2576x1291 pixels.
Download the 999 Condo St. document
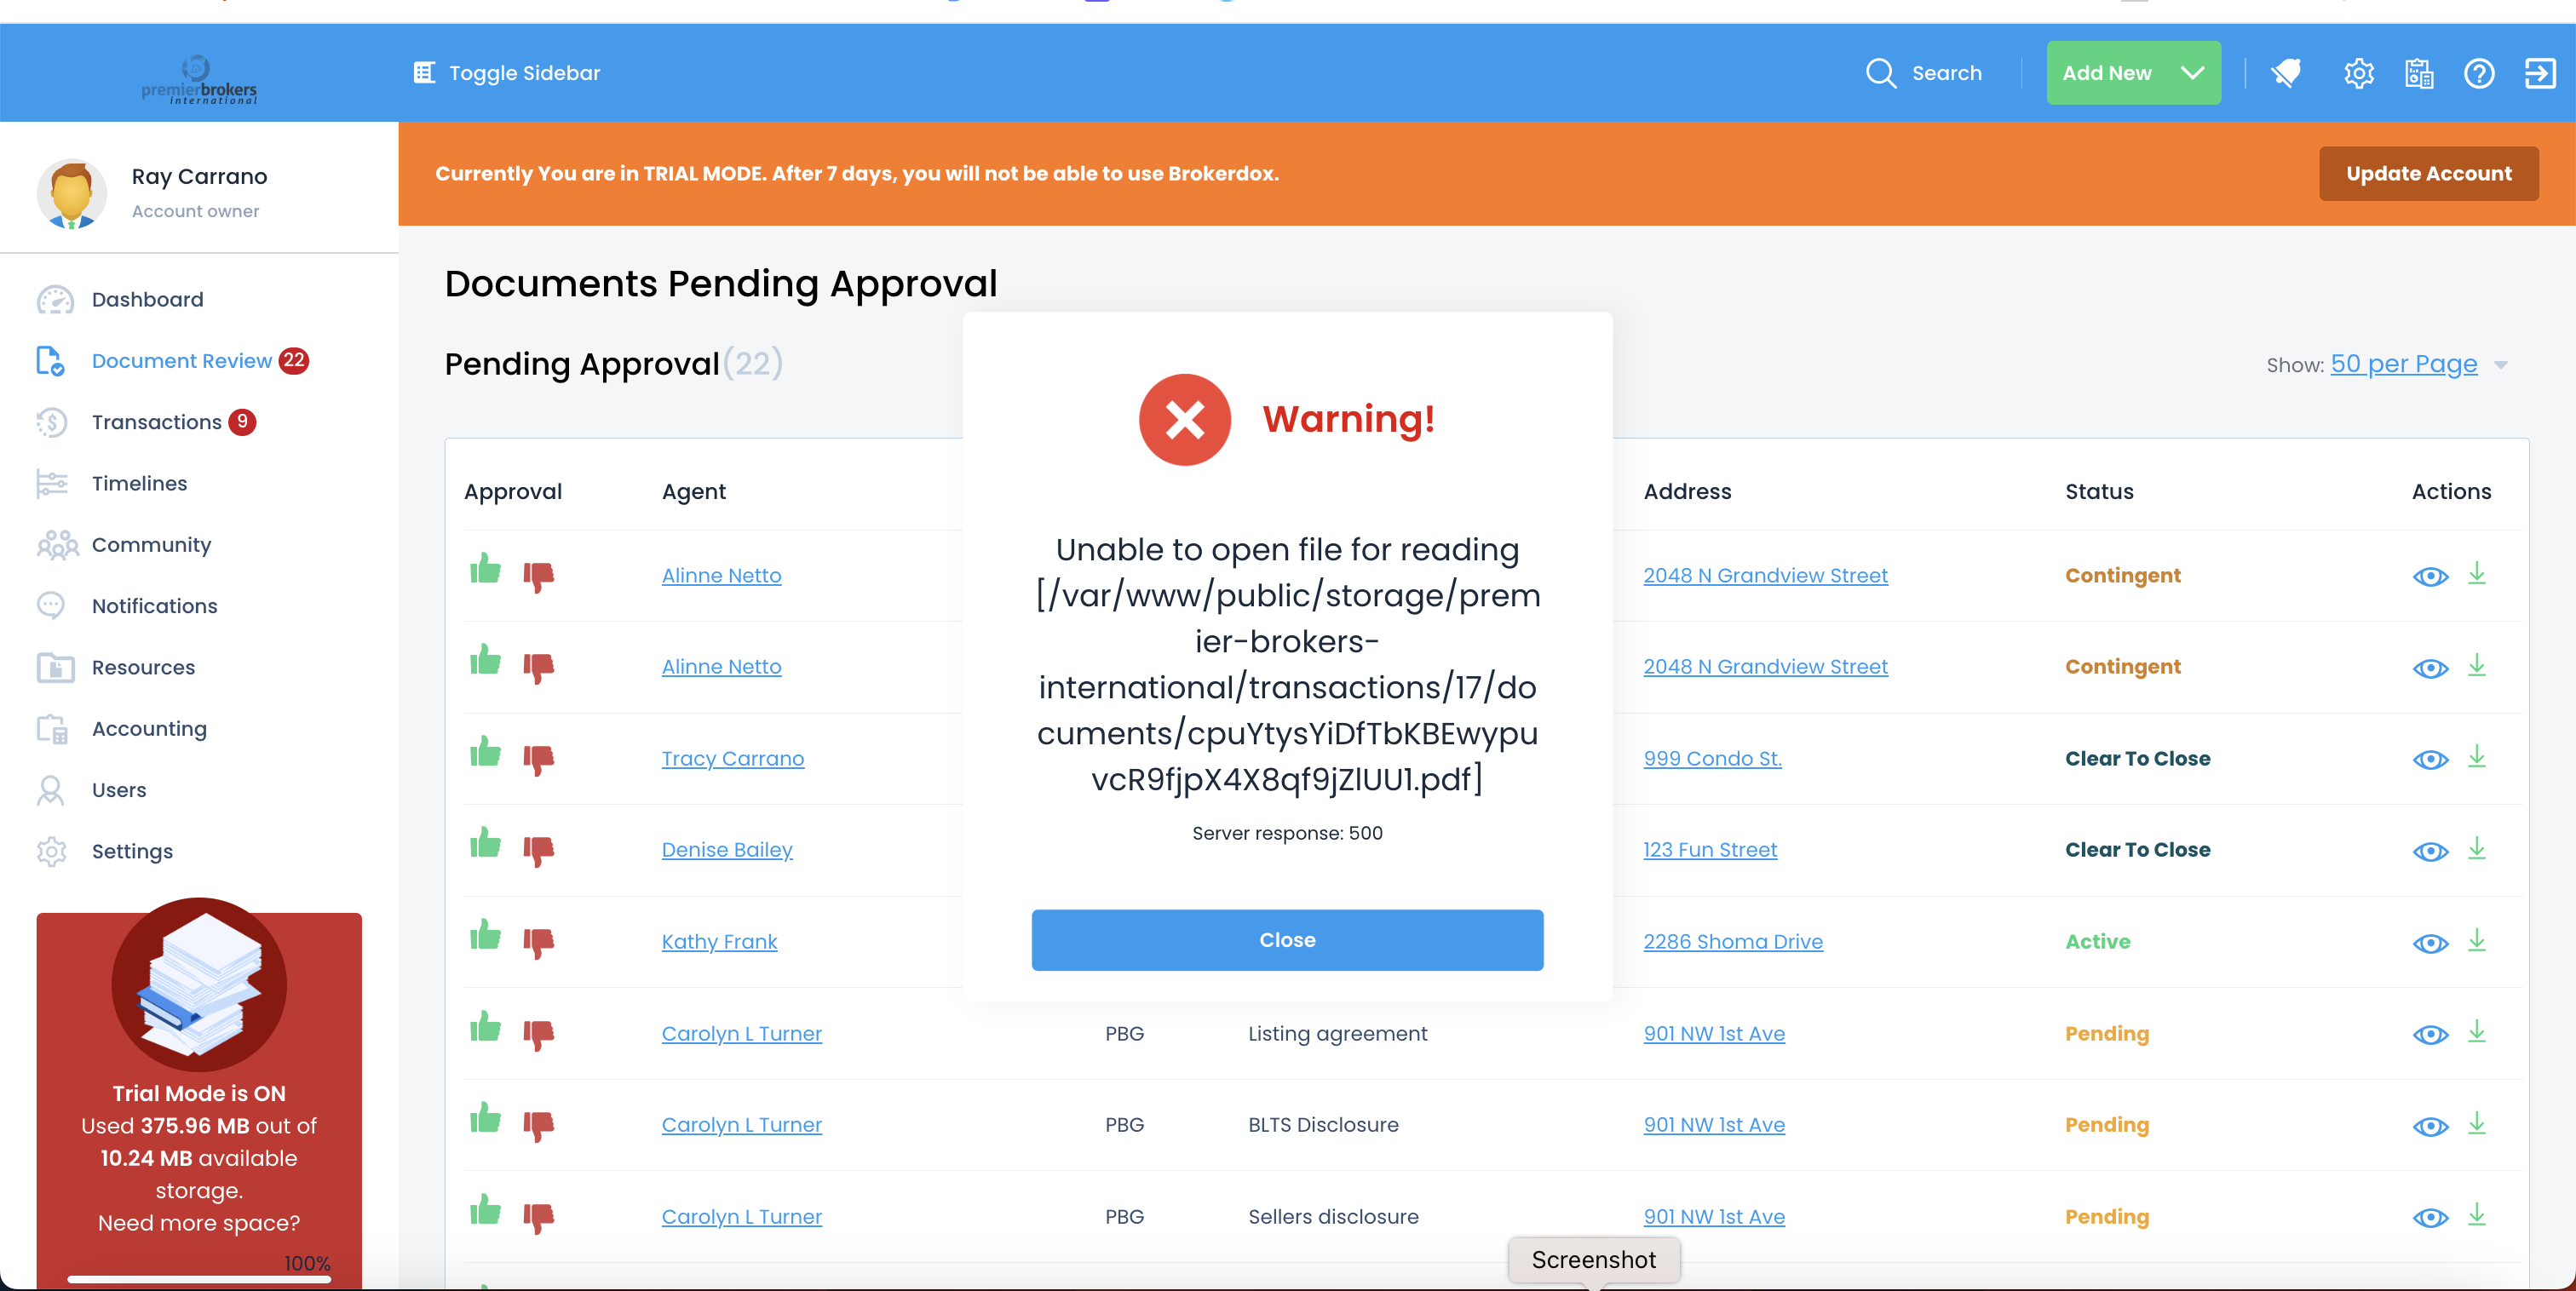pos(2477,757)
